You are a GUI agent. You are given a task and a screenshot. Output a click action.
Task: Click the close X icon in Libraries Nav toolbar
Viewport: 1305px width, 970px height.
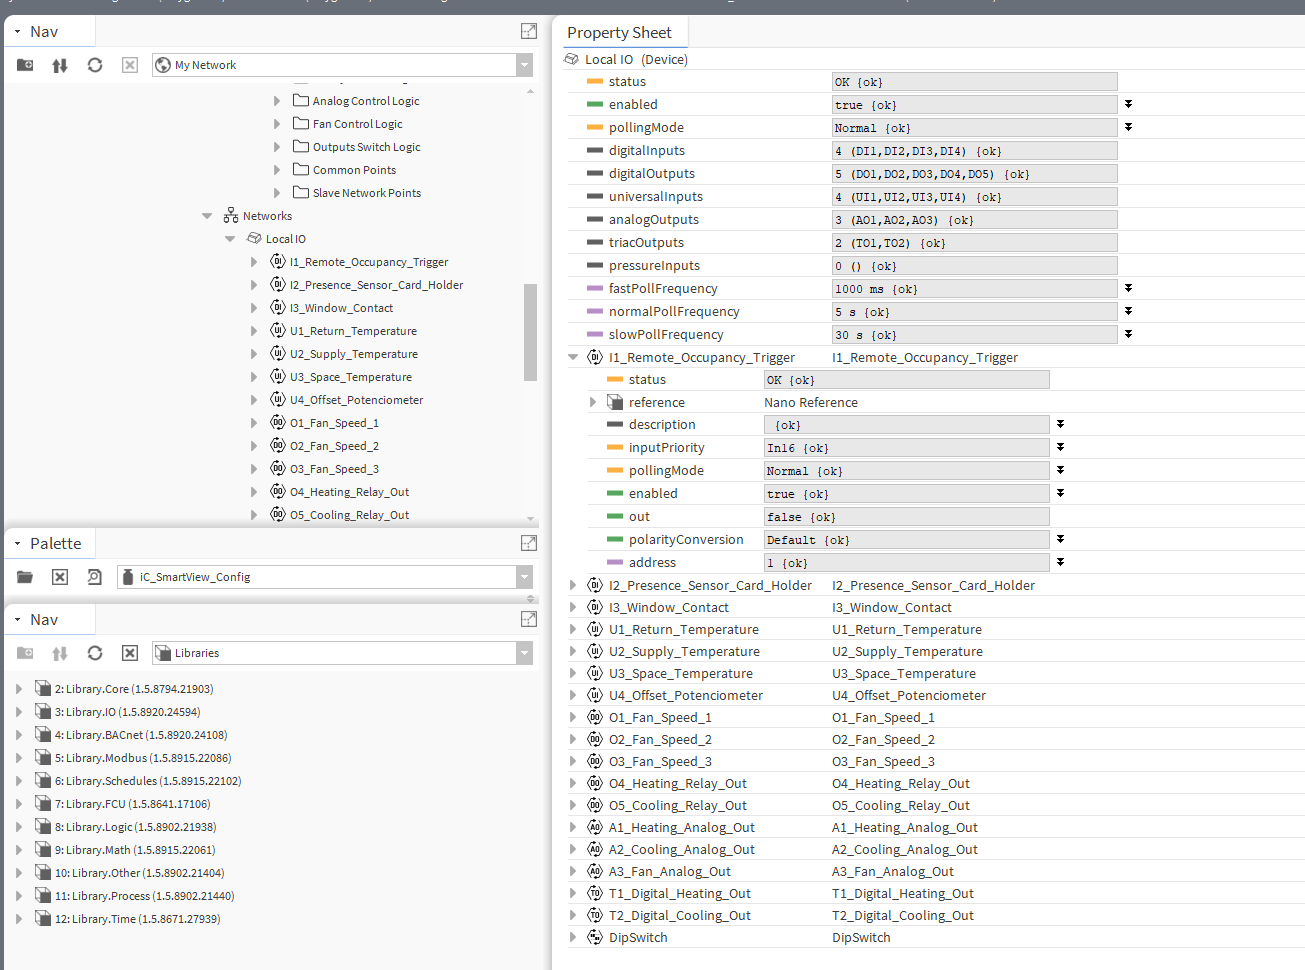click(130, 653)
